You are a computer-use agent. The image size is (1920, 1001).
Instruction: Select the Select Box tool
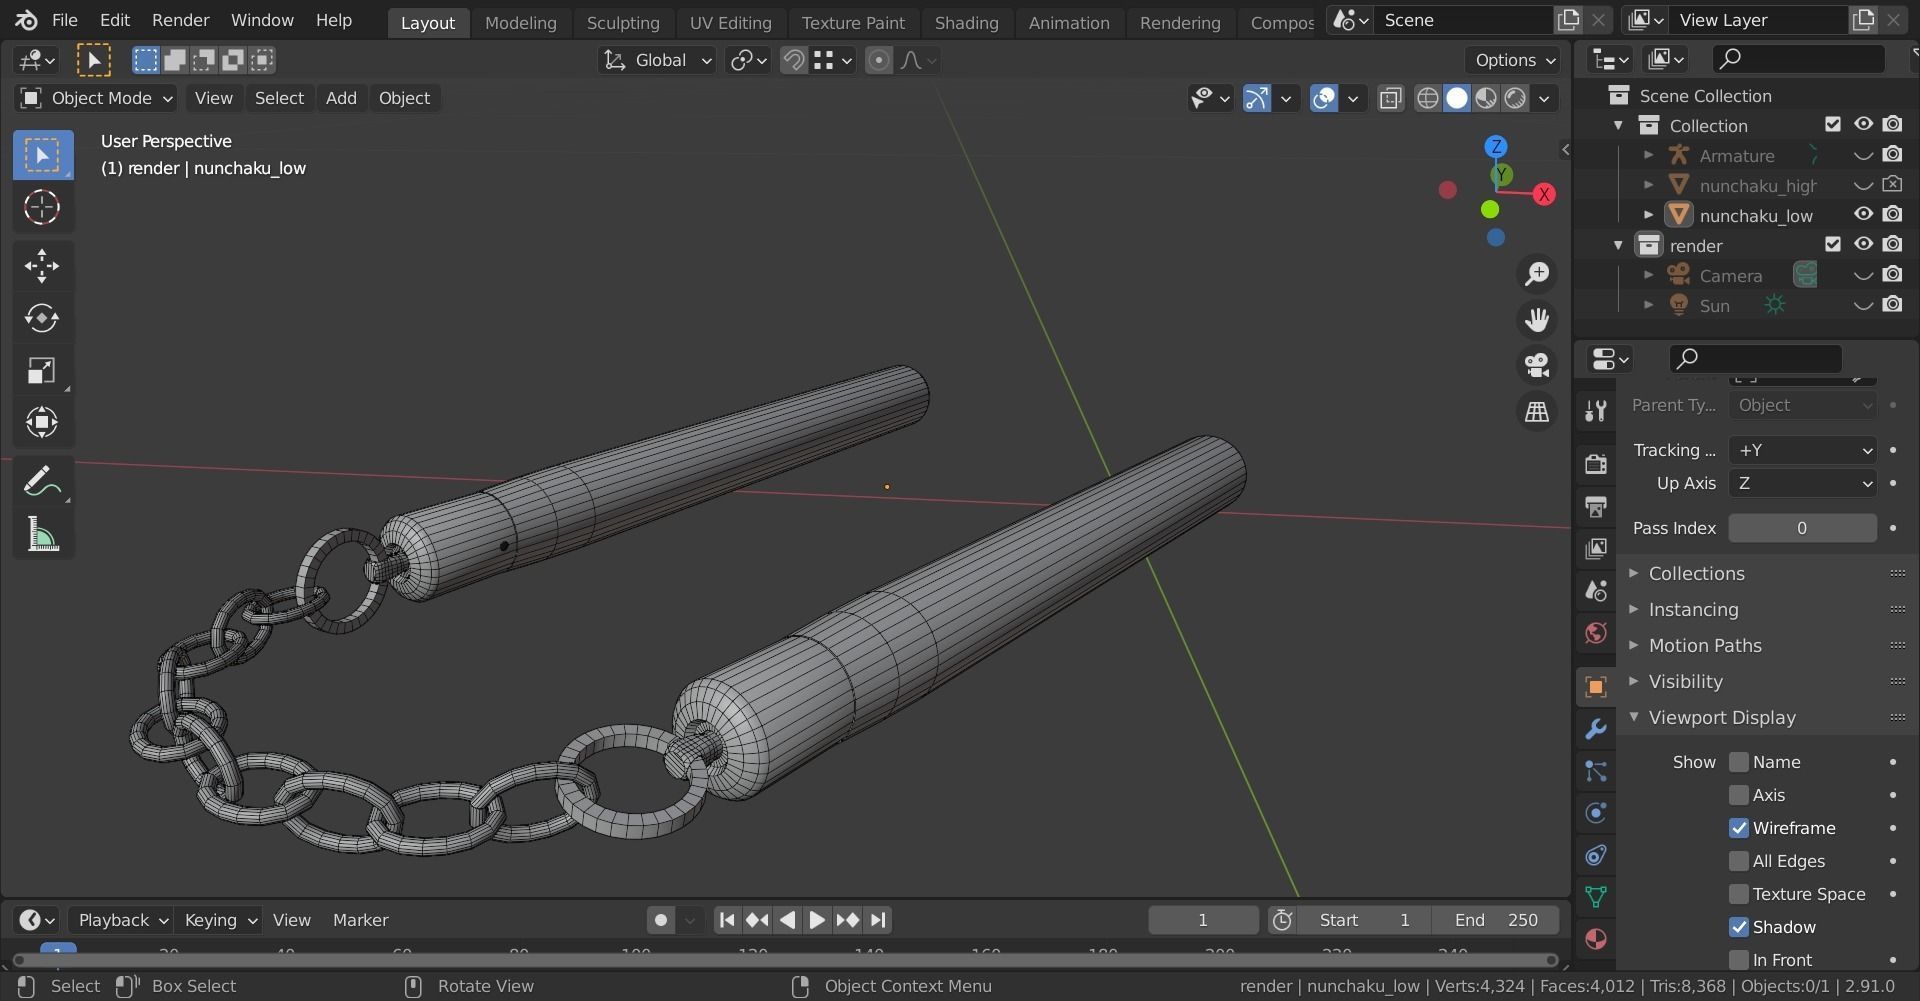(42, 155)
